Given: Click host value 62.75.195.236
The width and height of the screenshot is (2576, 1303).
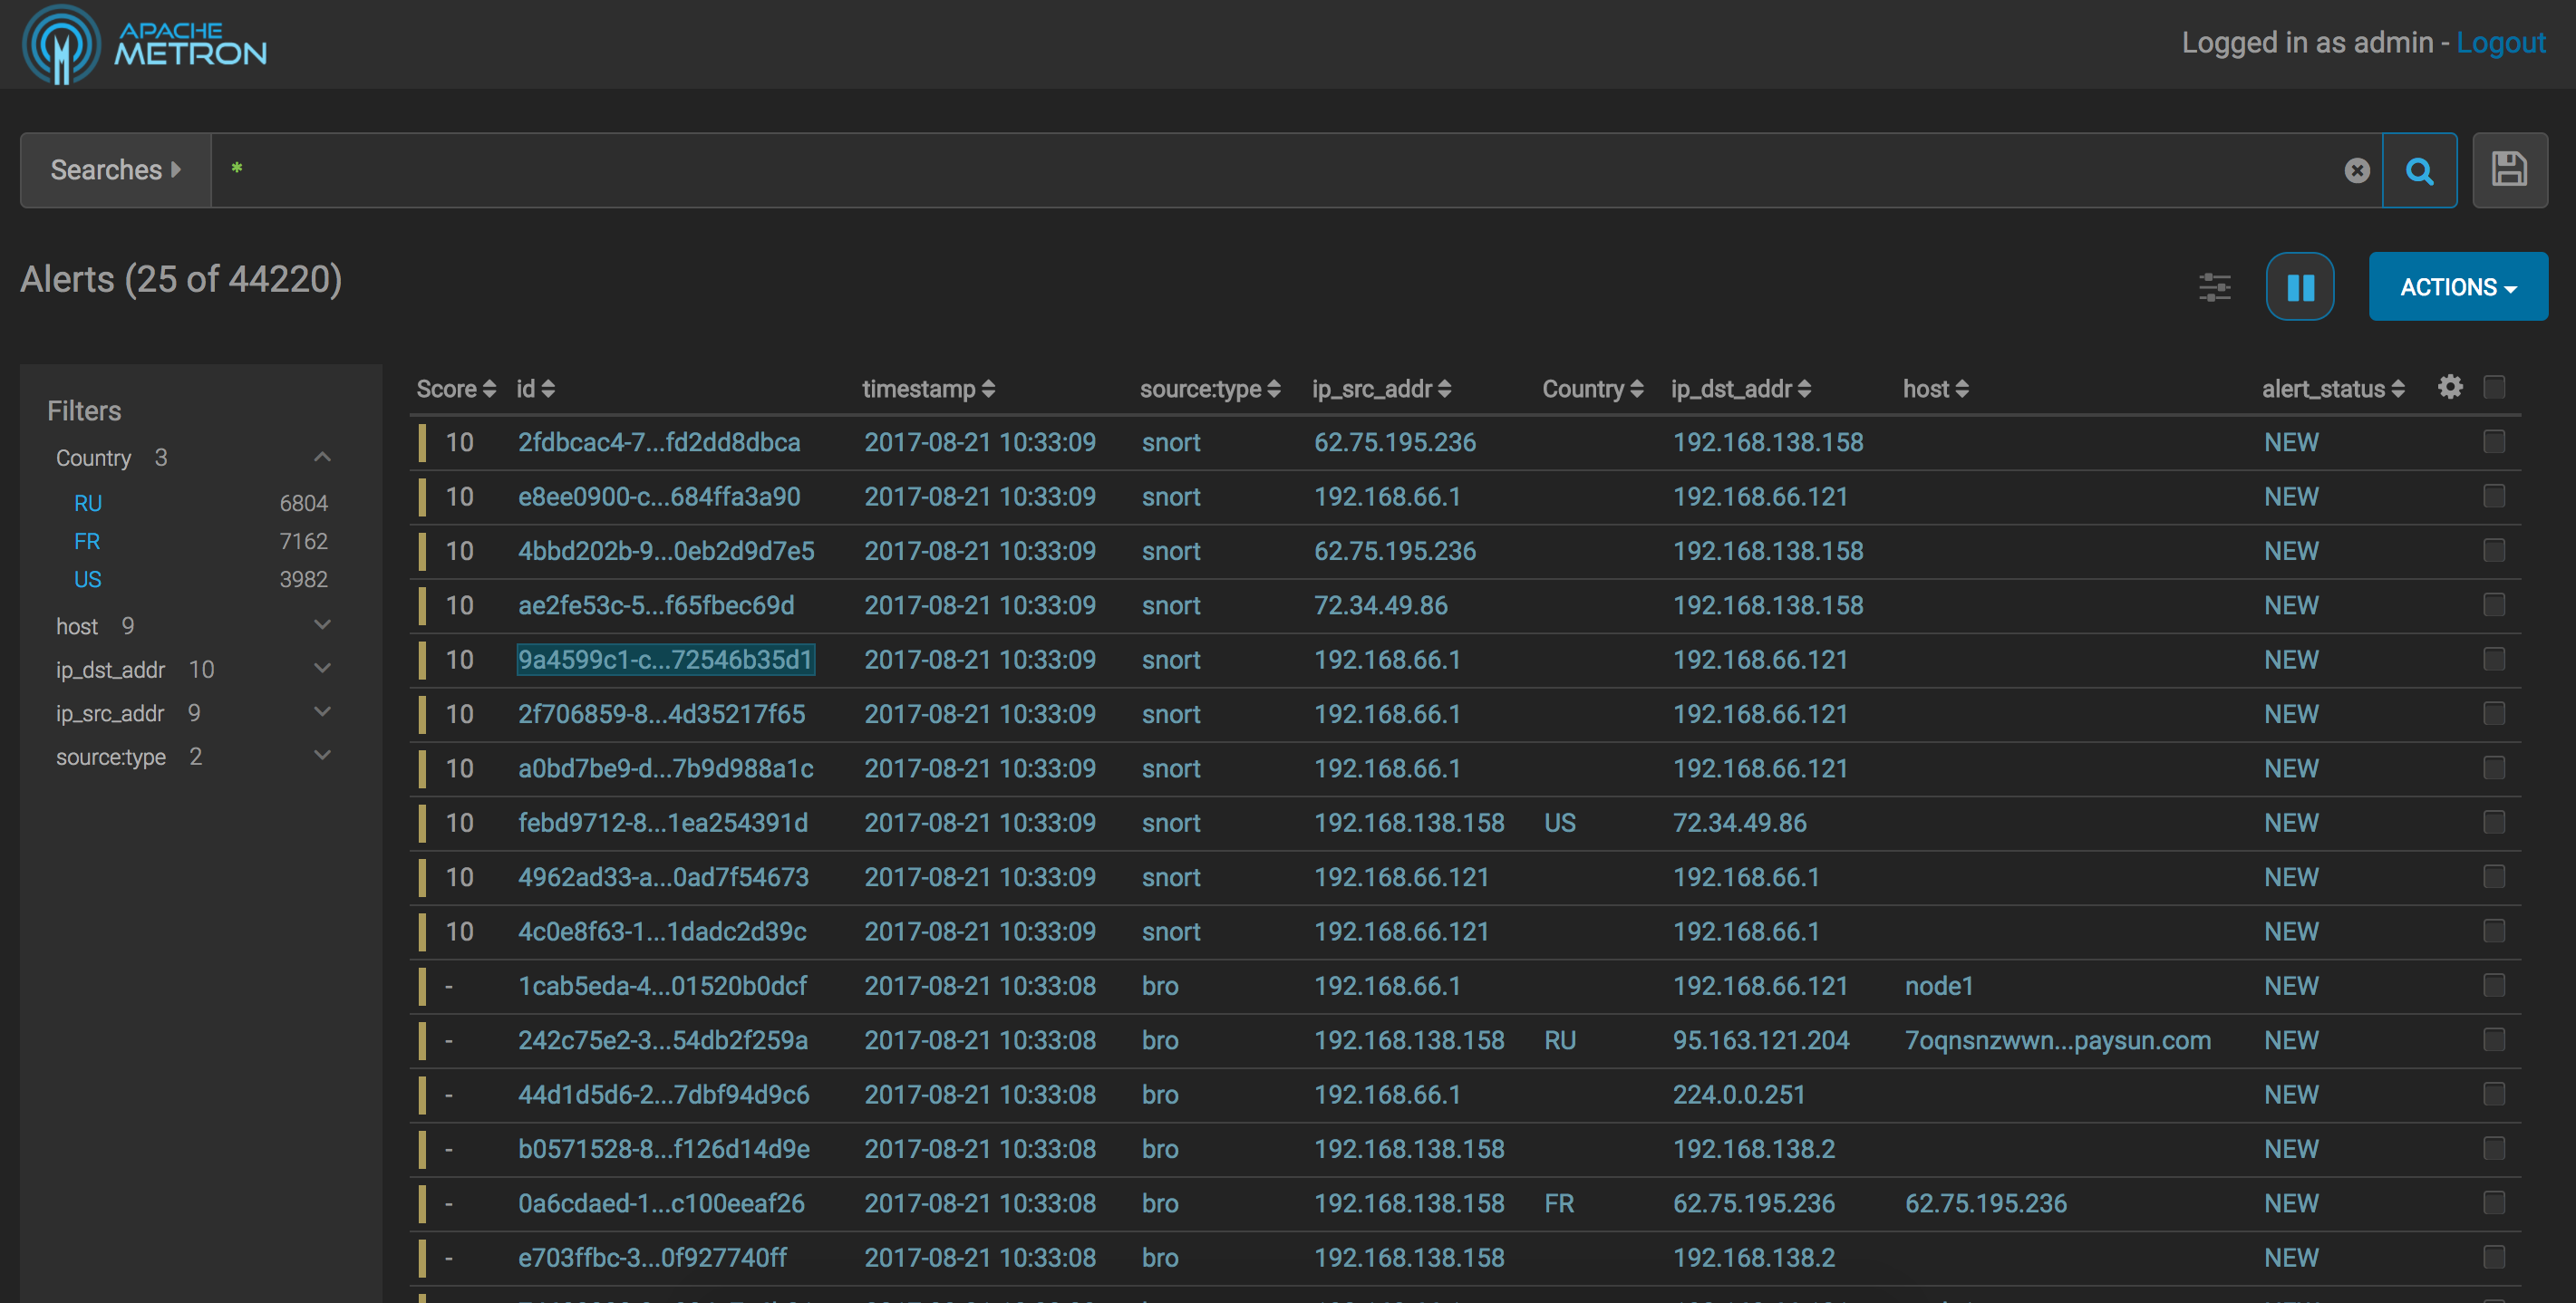Looking at the screenshot, I should pyautogui.click(x=1985, y=1203).
